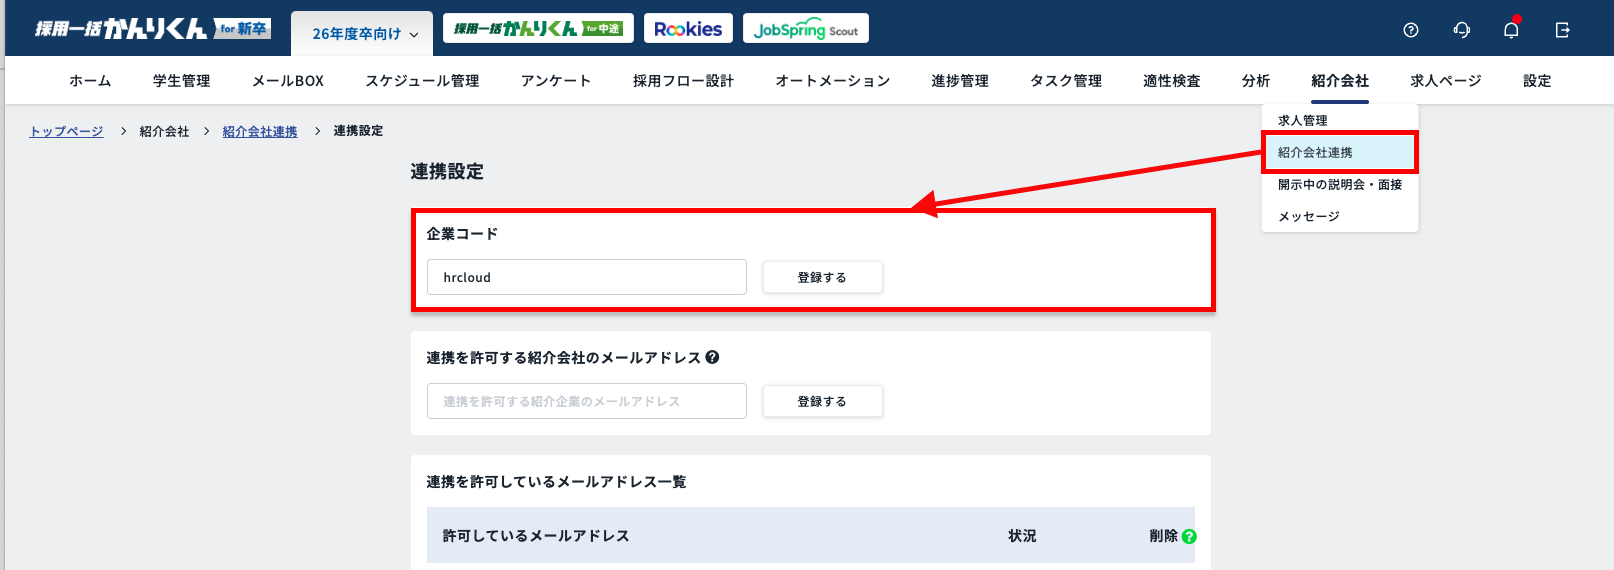Follow the 紹介会社連携 breadcrumb link
The height and width of the screenshot is (570, 1614).
click(260, 131)
